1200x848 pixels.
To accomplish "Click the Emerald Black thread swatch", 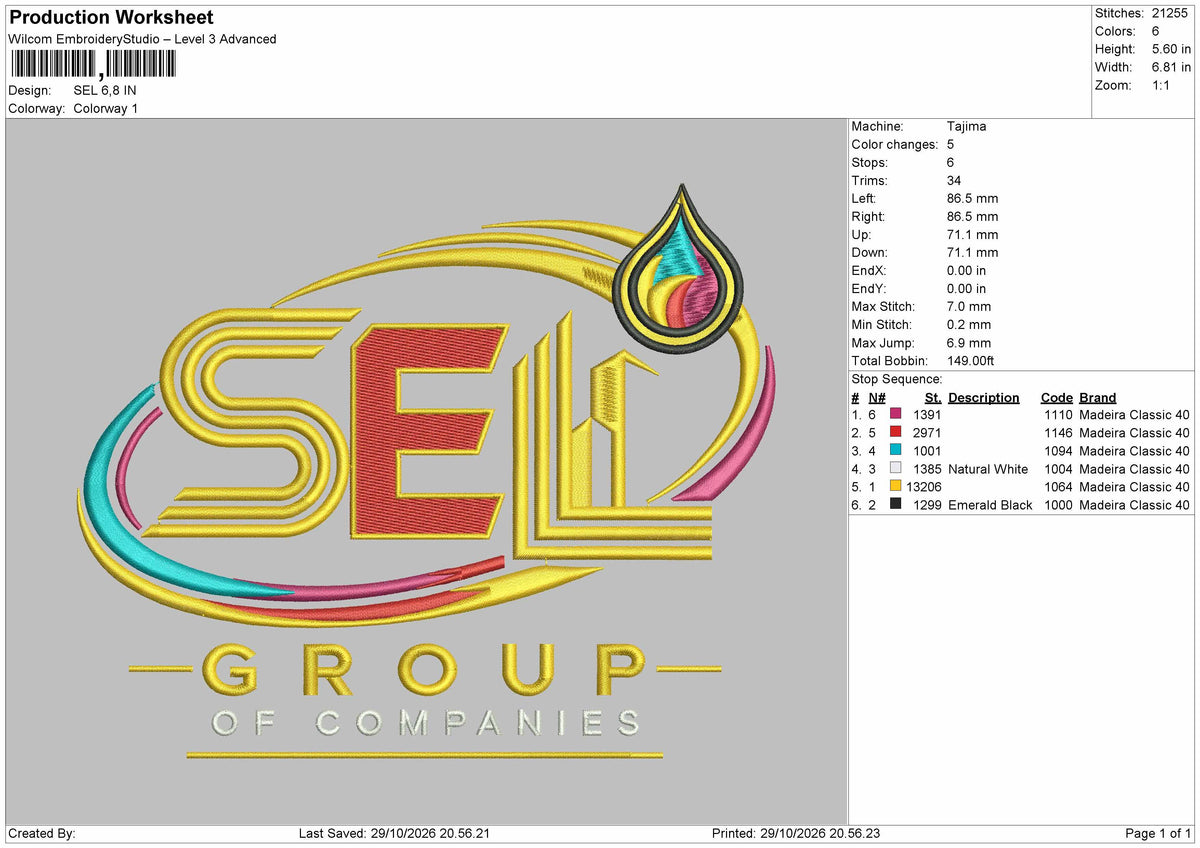I will [x=895, y=505].
